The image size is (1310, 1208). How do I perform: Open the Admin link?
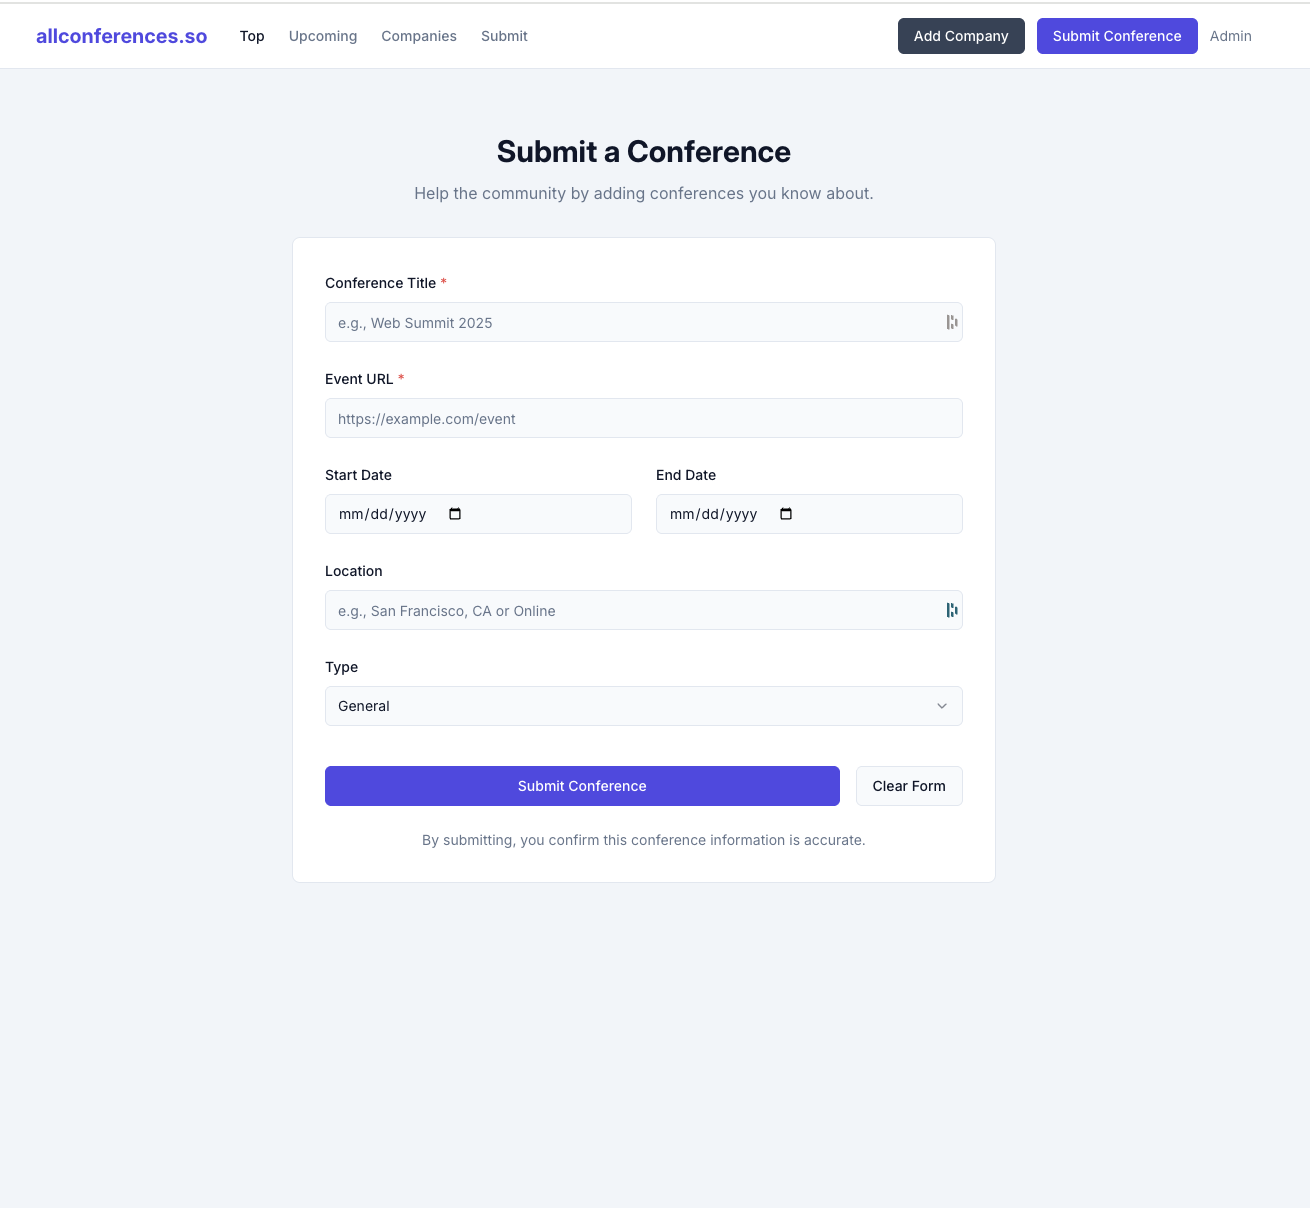point(1230,36)
